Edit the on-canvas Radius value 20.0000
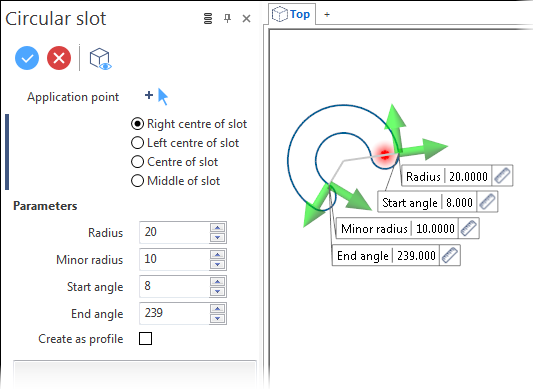This screenshot has height=389, width=533. point(468,176)
